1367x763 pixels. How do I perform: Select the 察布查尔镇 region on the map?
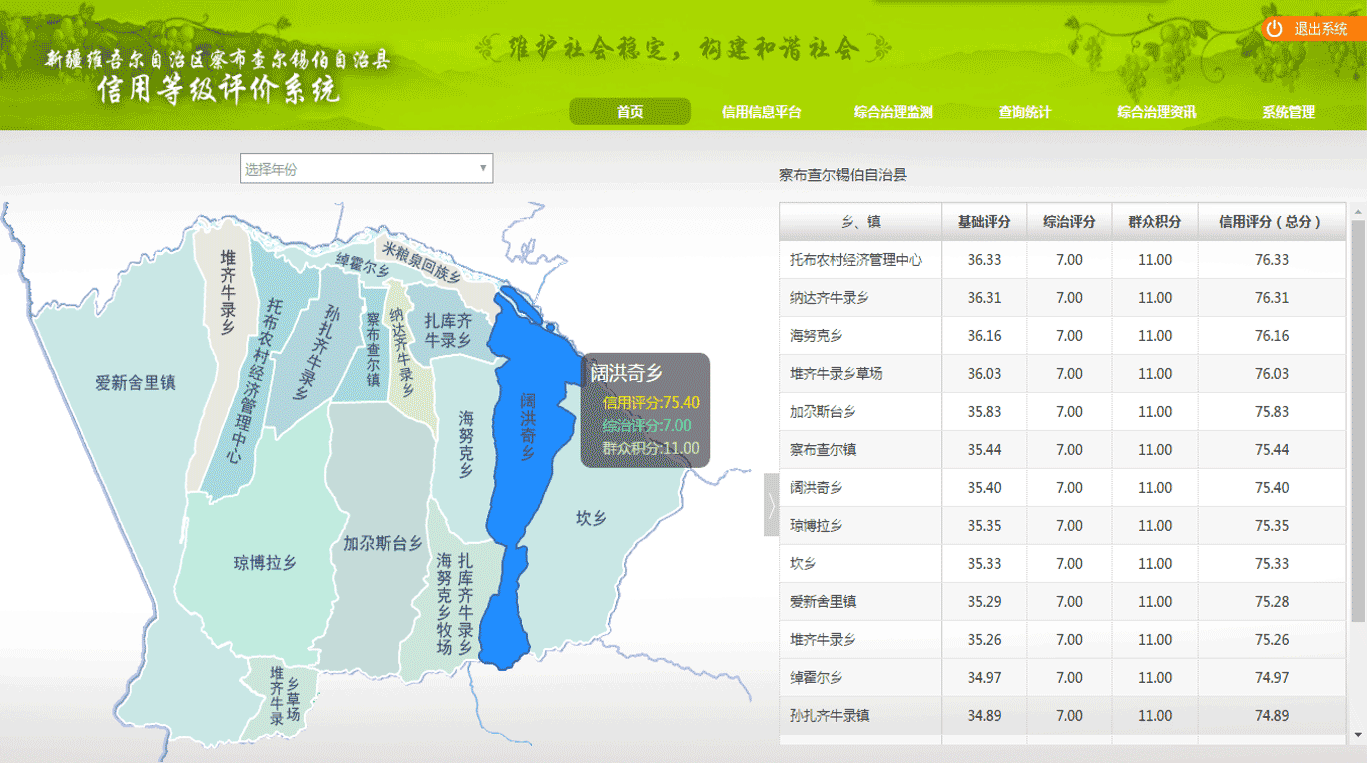372,350
